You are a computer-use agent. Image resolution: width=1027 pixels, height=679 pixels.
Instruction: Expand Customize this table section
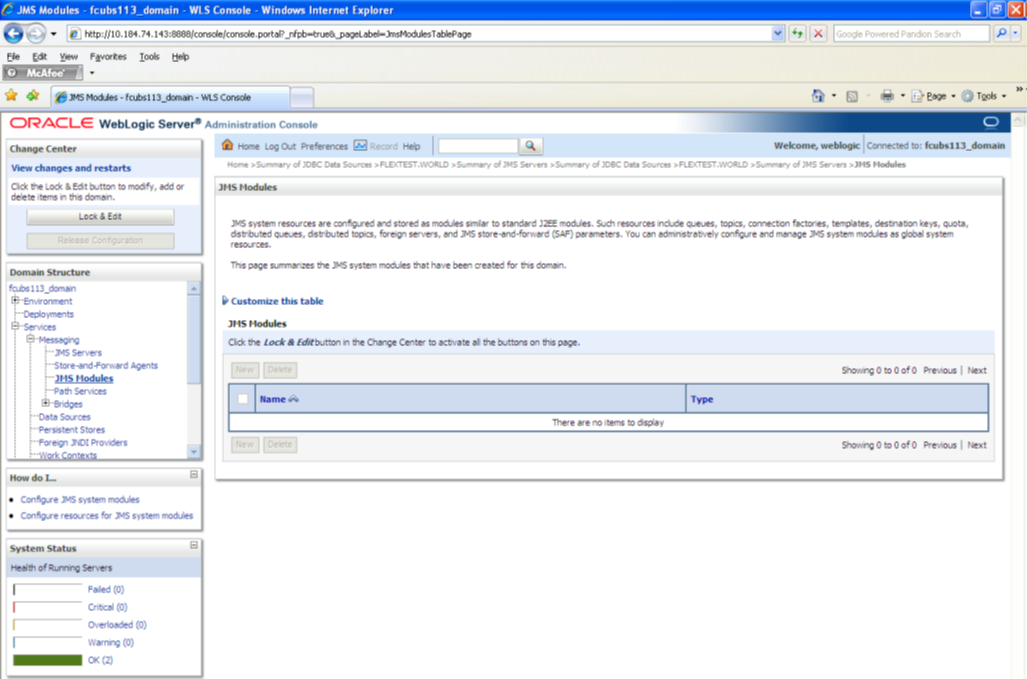click(276, 301)
